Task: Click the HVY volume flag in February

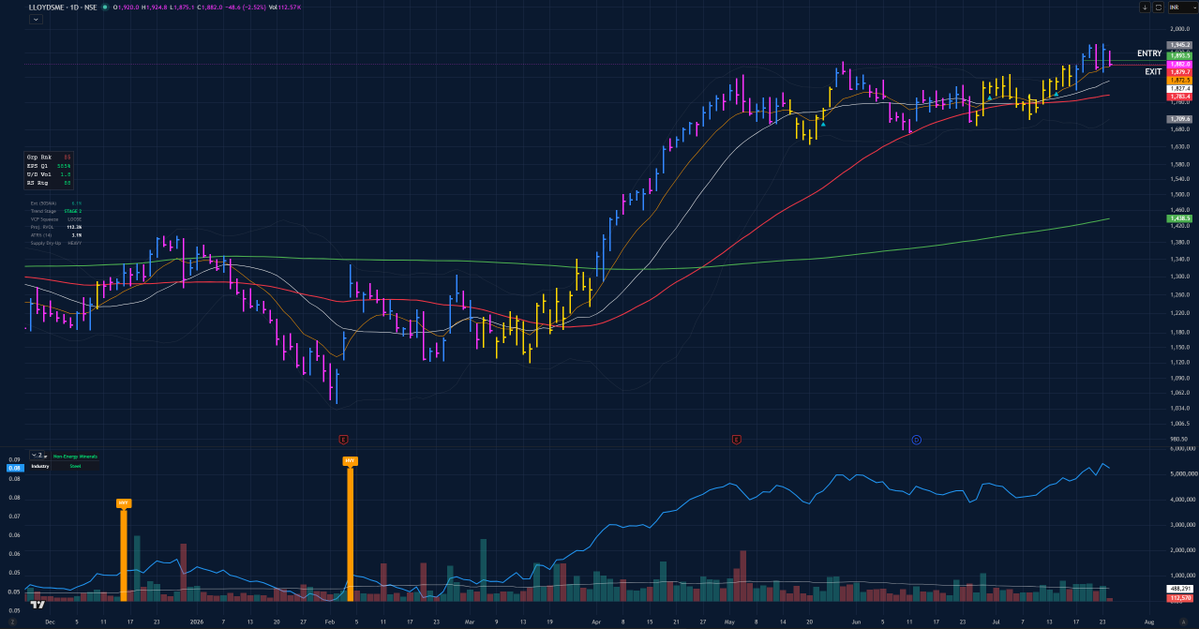Action: click(350, 461)
